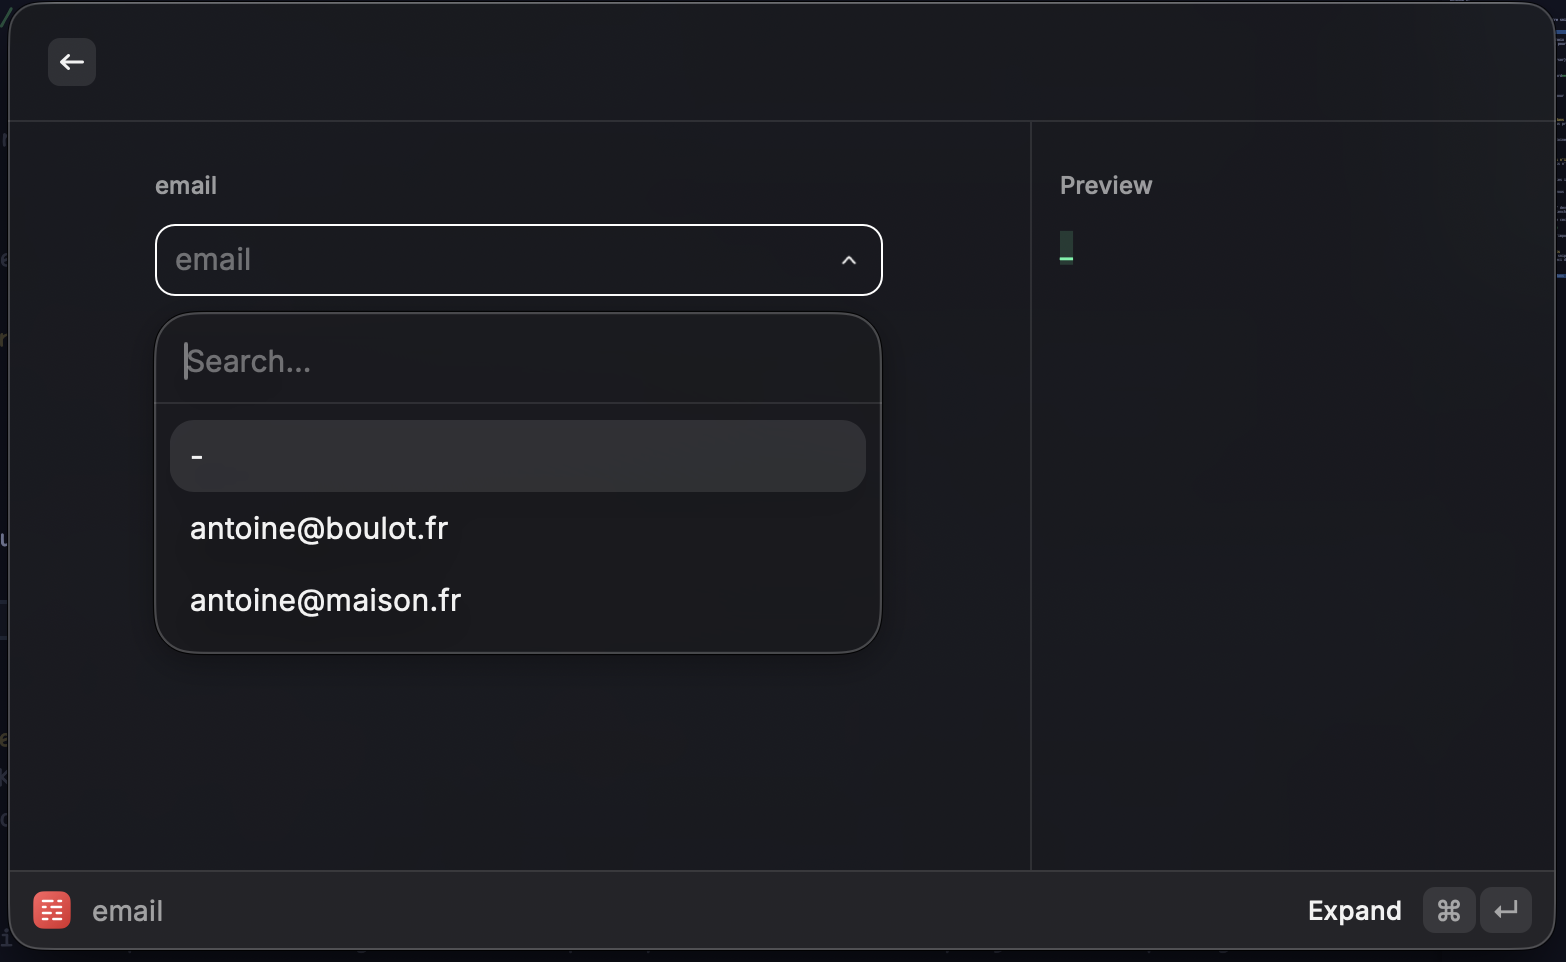
Task: Click the email snippet name in footer
Action: (127, 911)
